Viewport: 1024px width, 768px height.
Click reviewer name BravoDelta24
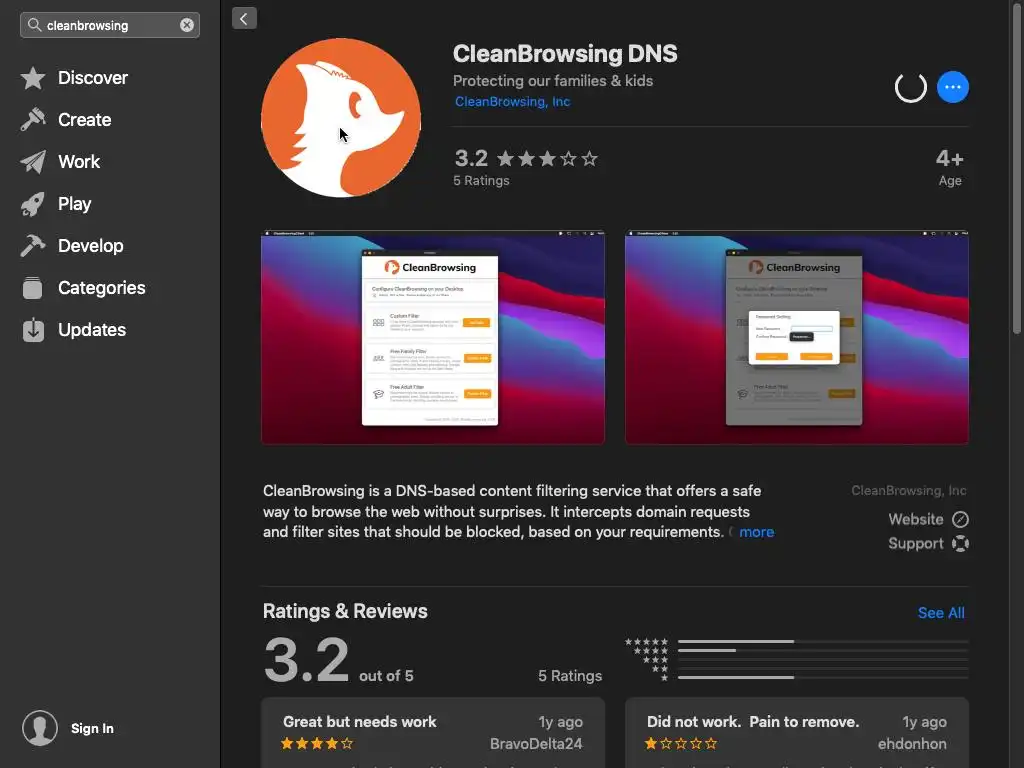[536, 744]
